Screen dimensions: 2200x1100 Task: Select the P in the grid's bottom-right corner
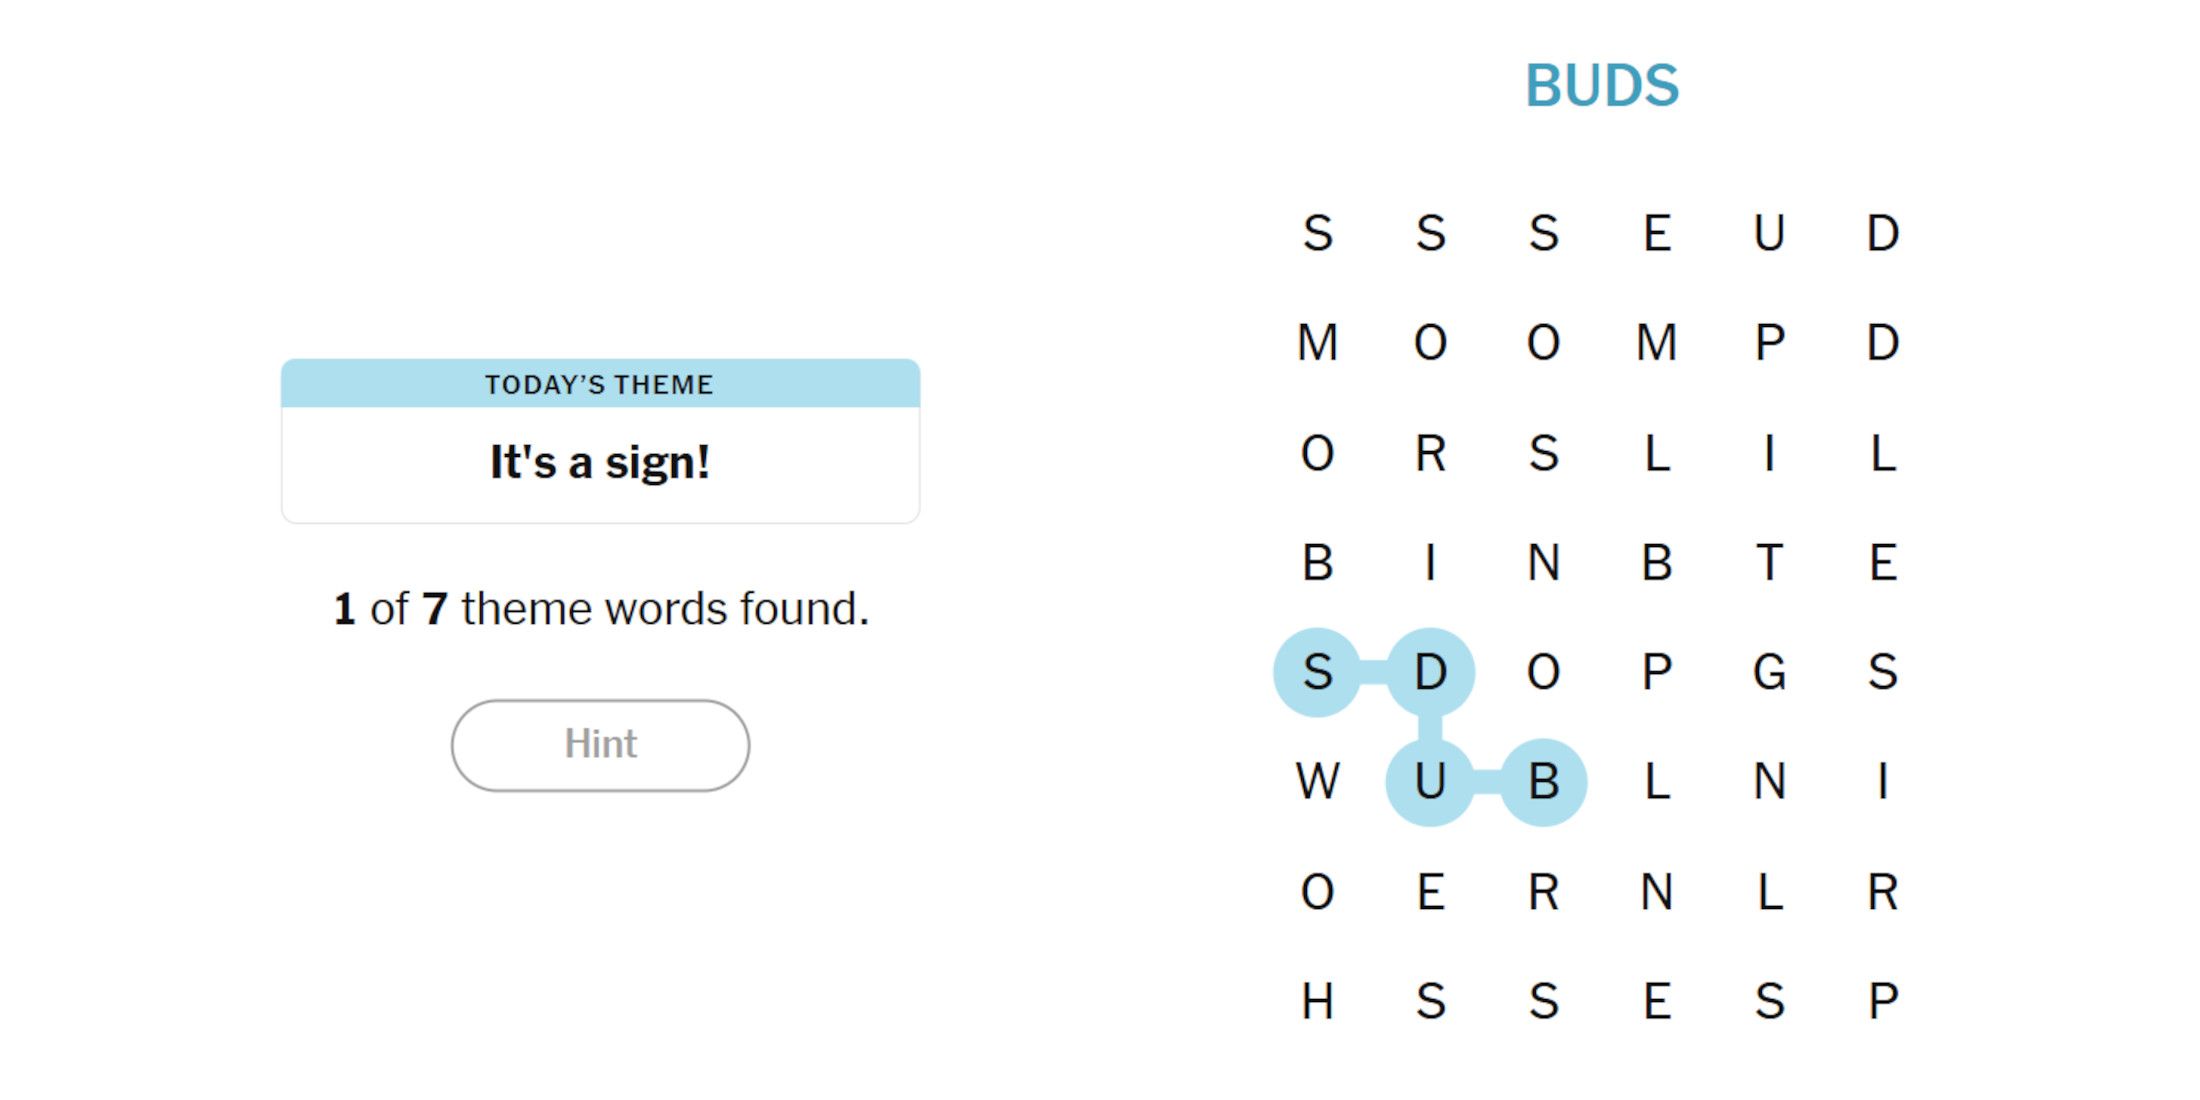pos(1882,1001)
